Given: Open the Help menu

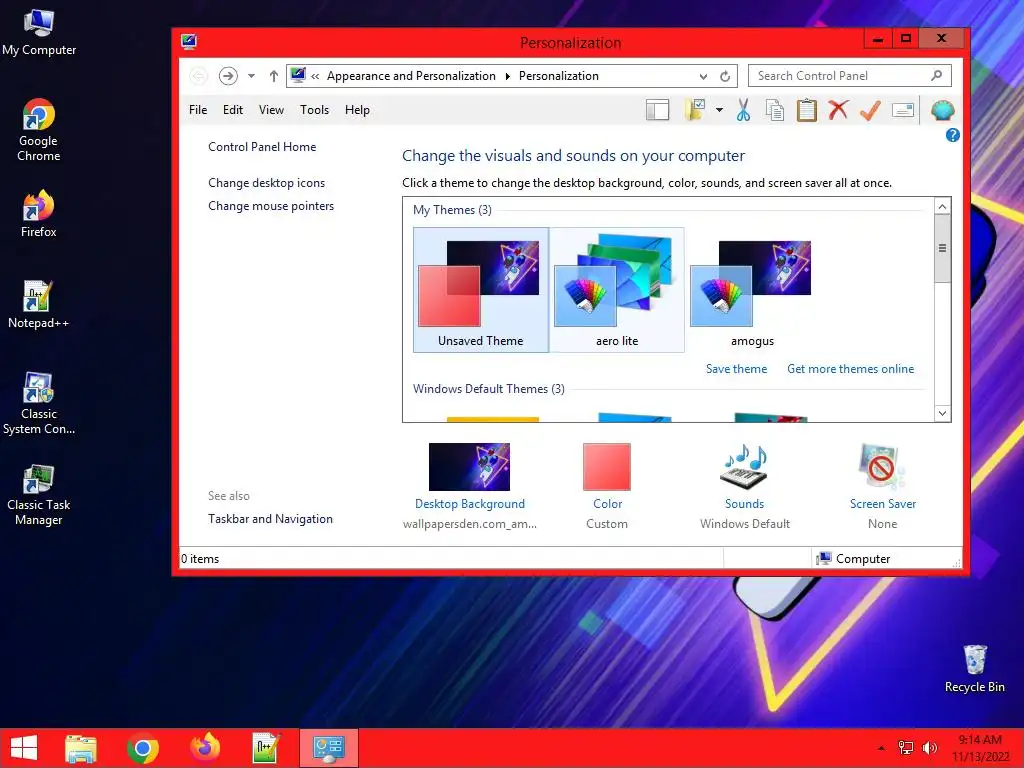Looking at the screenshot, I should [357, 110].
